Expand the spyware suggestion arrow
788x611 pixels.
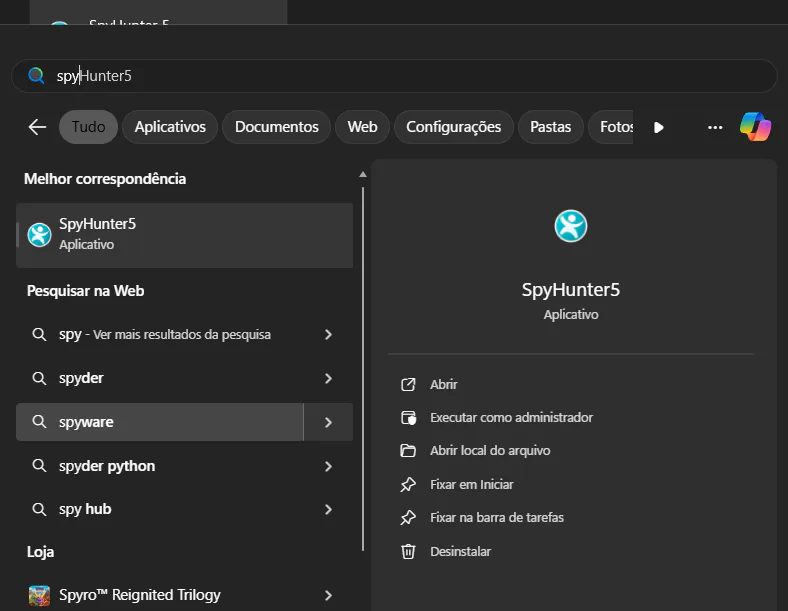tap(328, 422)
